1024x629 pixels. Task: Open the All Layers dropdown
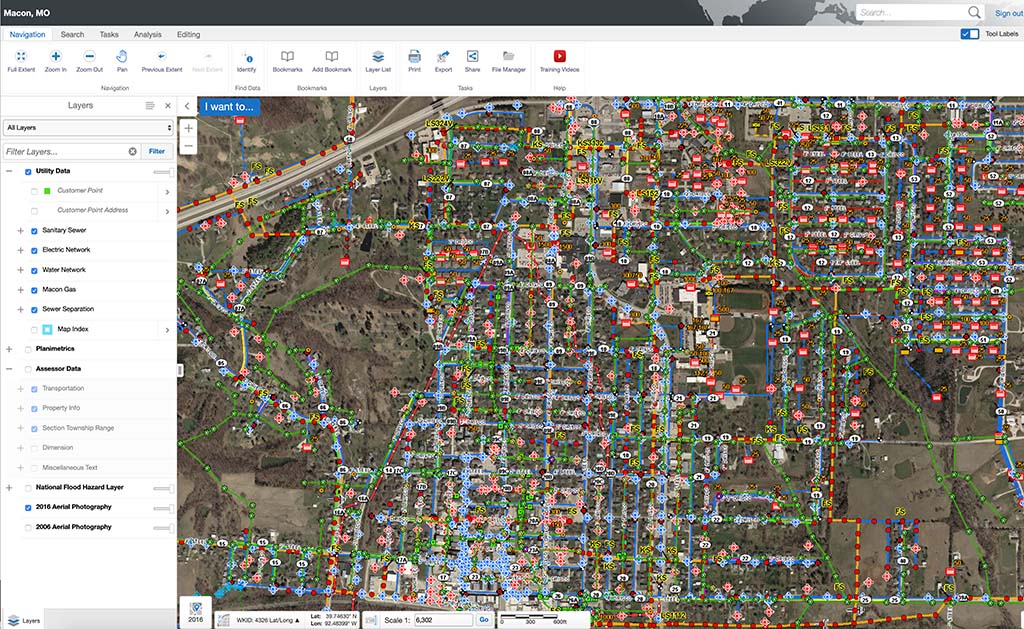tap(88, 128)
